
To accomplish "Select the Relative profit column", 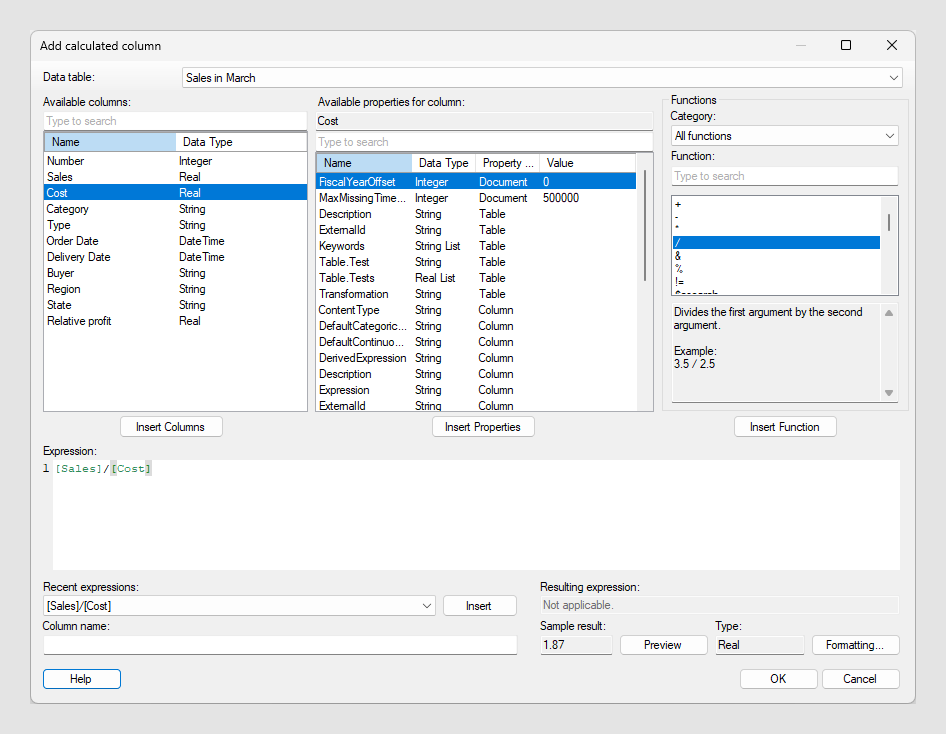I will click(176, 321).
